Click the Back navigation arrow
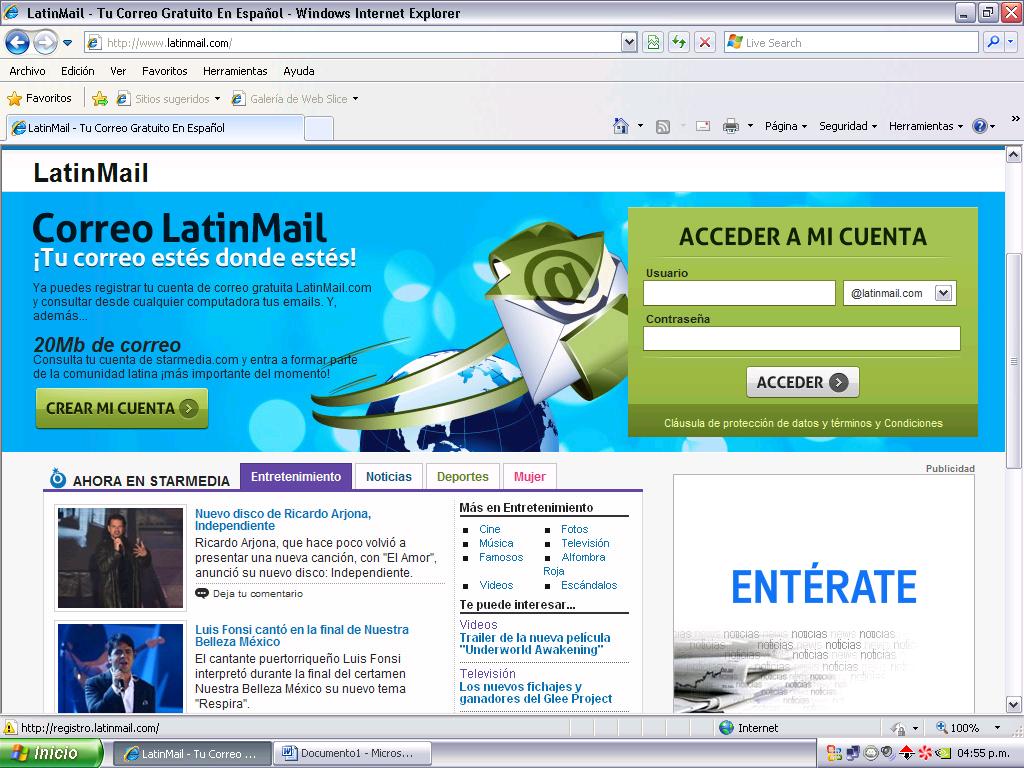 [15, 42]
